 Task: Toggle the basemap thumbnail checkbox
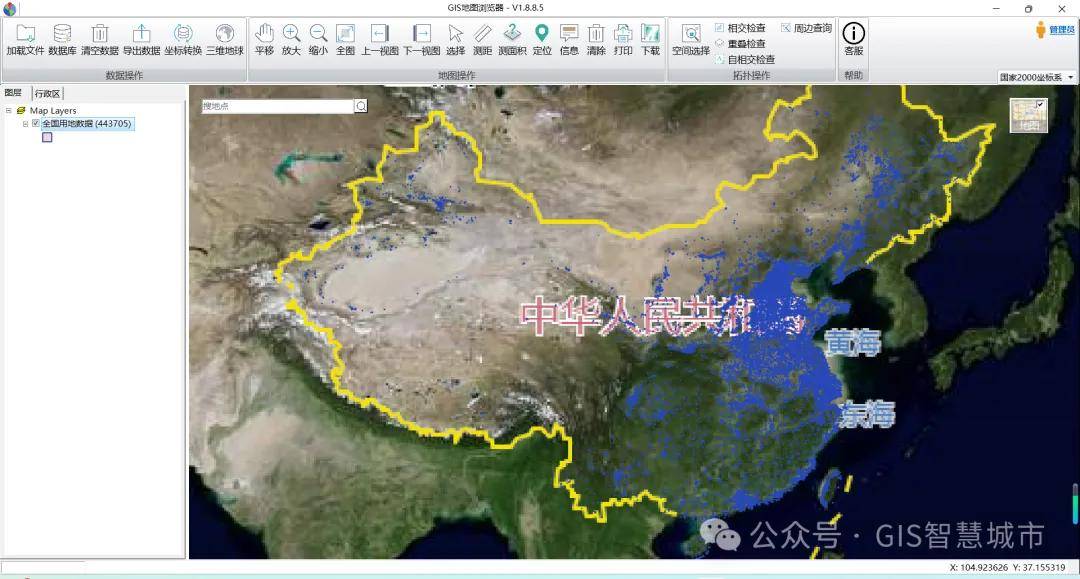(x=1040, y=104)
